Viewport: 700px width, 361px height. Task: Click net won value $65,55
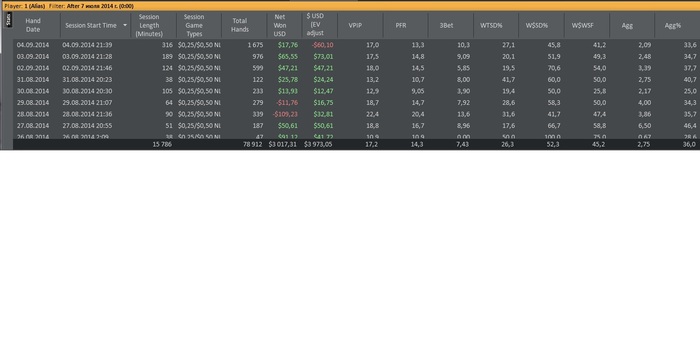click(288, 57)
